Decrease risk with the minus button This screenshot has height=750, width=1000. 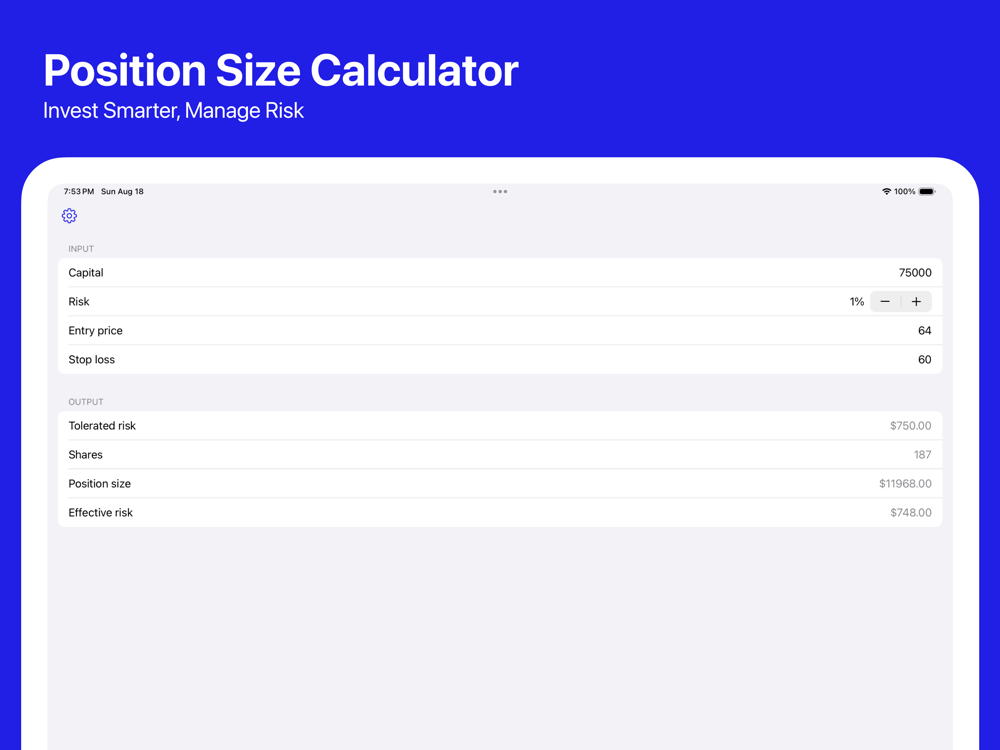[x=885, y=301]
